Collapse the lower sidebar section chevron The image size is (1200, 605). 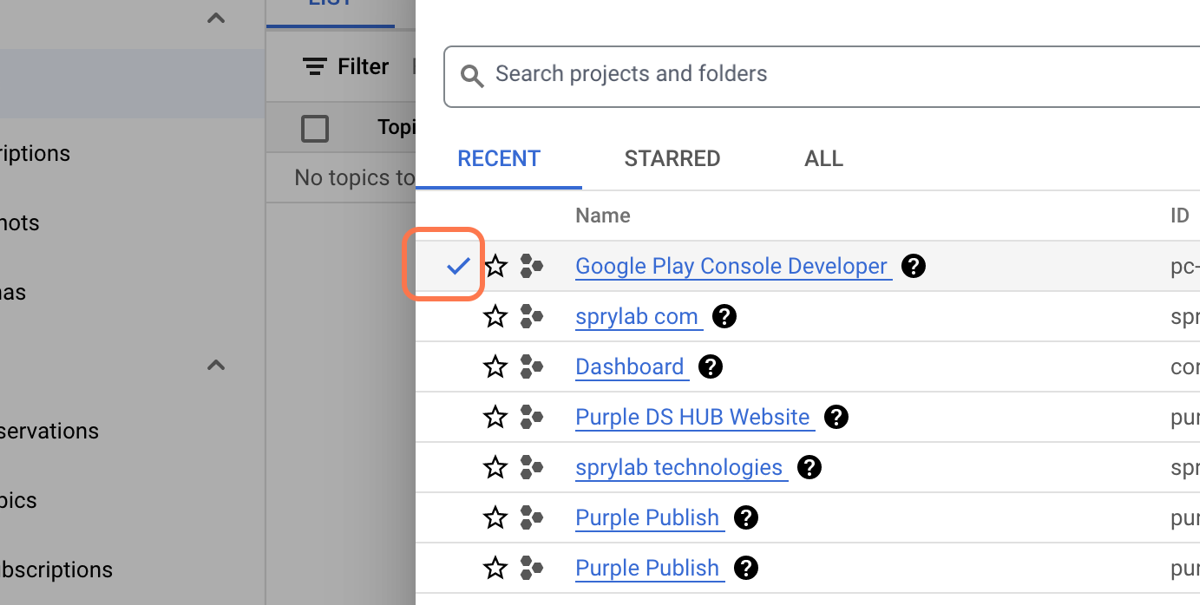coord(216,365)
